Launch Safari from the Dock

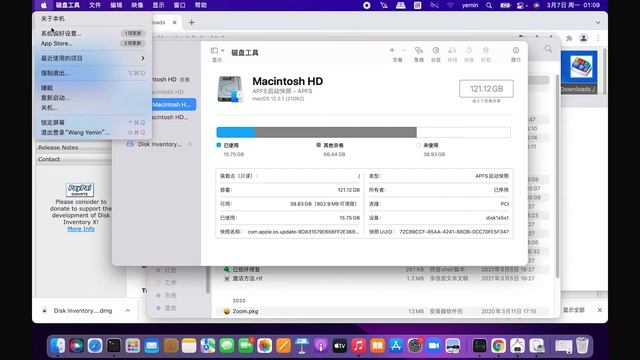[95, 346]
